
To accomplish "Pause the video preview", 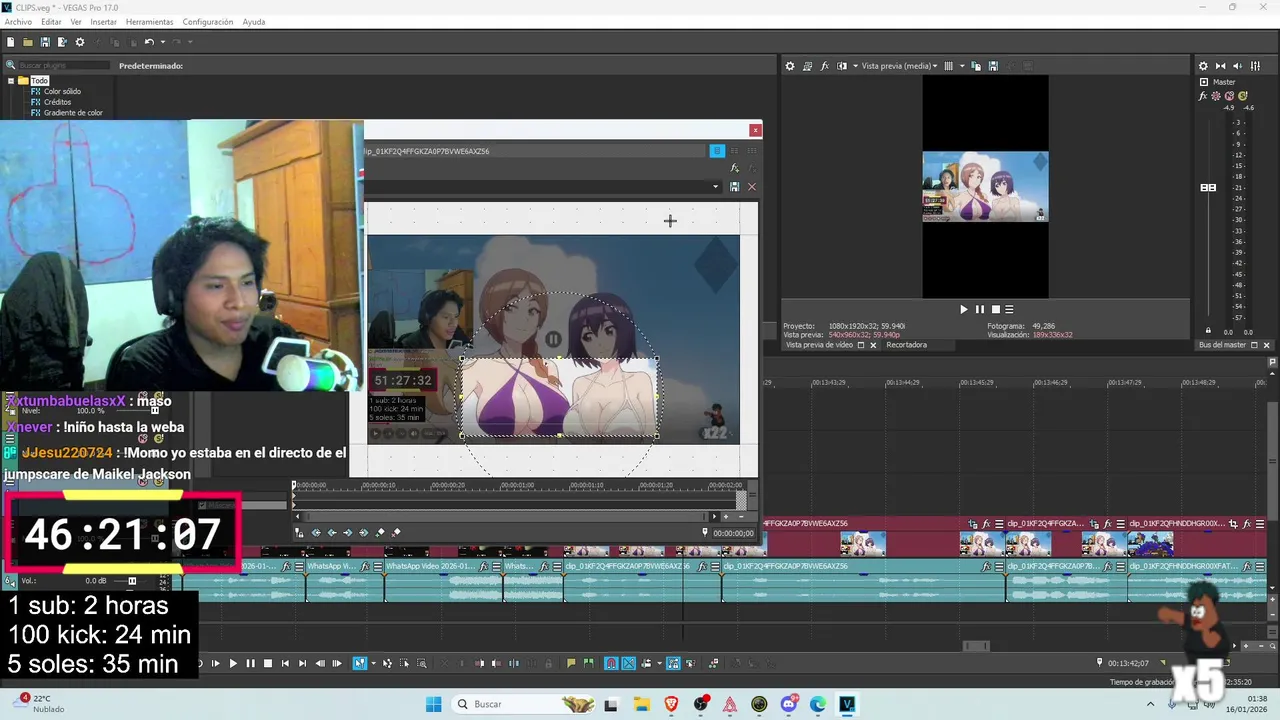I will click(979, 310).
